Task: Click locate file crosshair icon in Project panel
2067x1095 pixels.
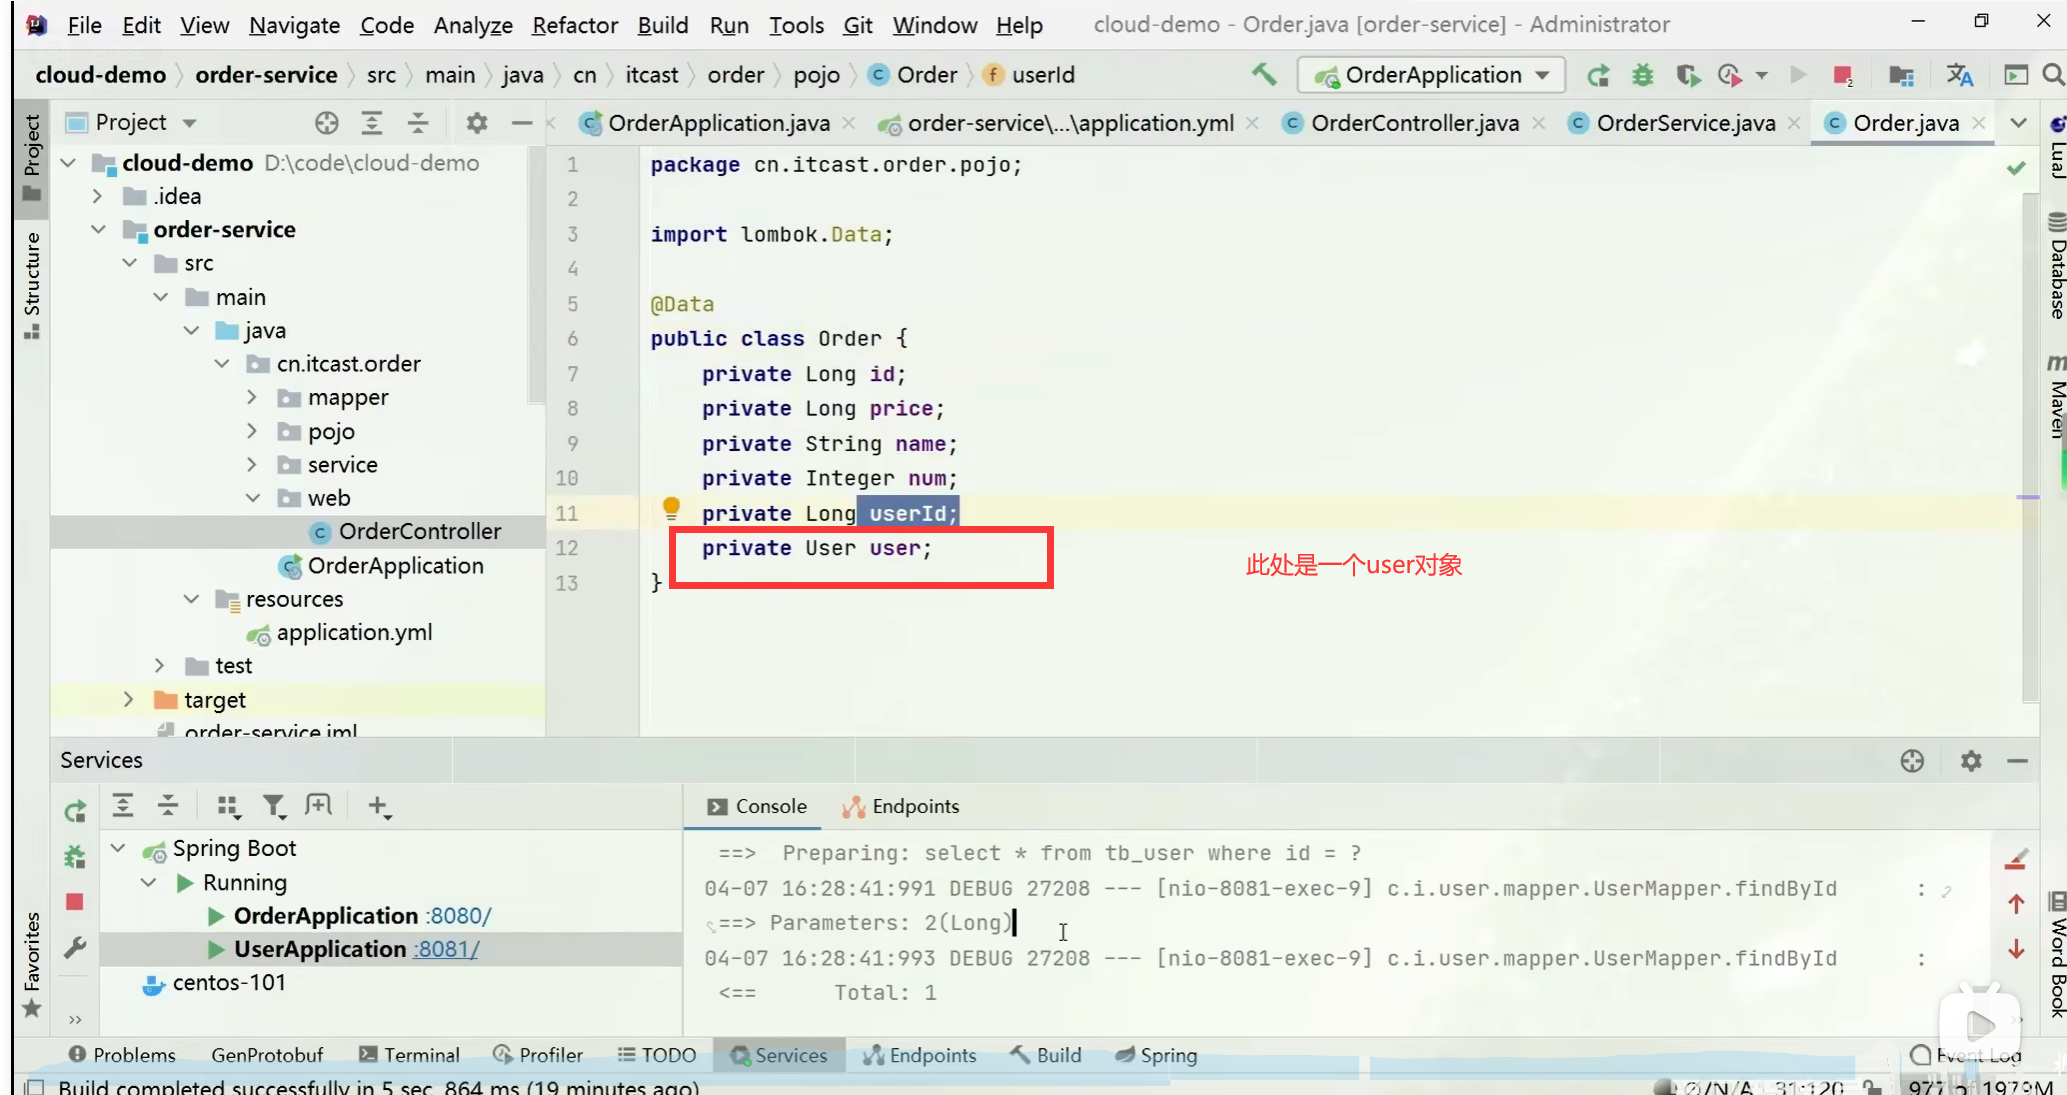Action: pyautogui.click(x=326, y=123)
